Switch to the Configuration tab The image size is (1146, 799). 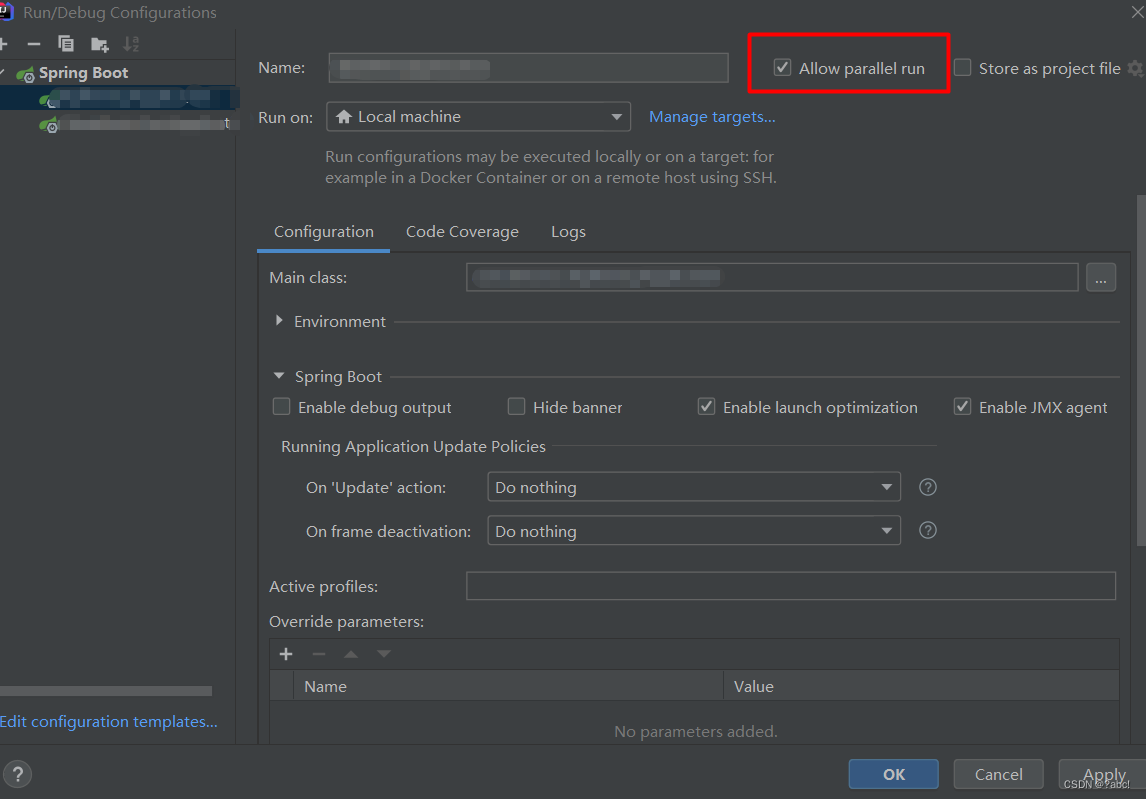[323, 232]
